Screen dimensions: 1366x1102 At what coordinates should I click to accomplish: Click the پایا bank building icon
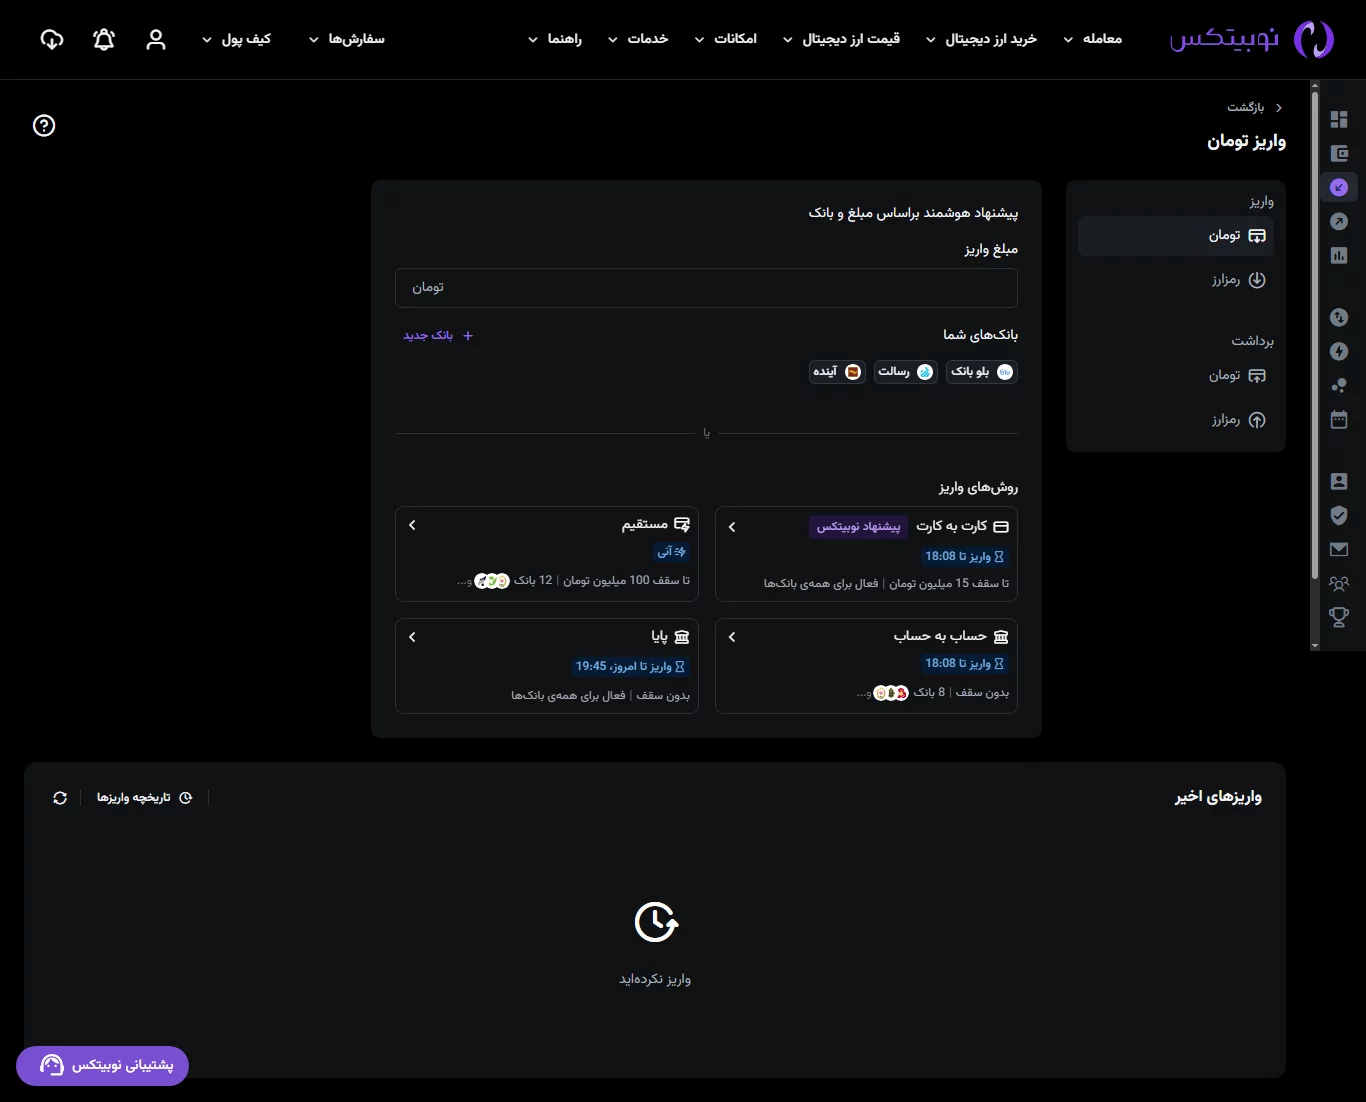coord(682,636)
